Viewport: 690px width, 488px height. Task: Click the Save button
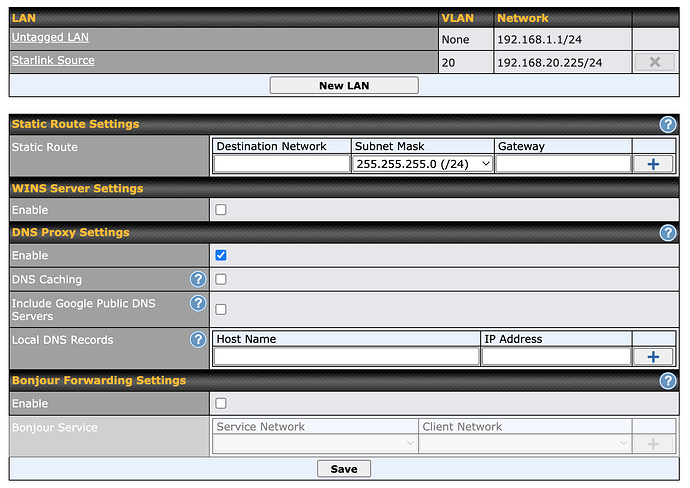[344, 469]
